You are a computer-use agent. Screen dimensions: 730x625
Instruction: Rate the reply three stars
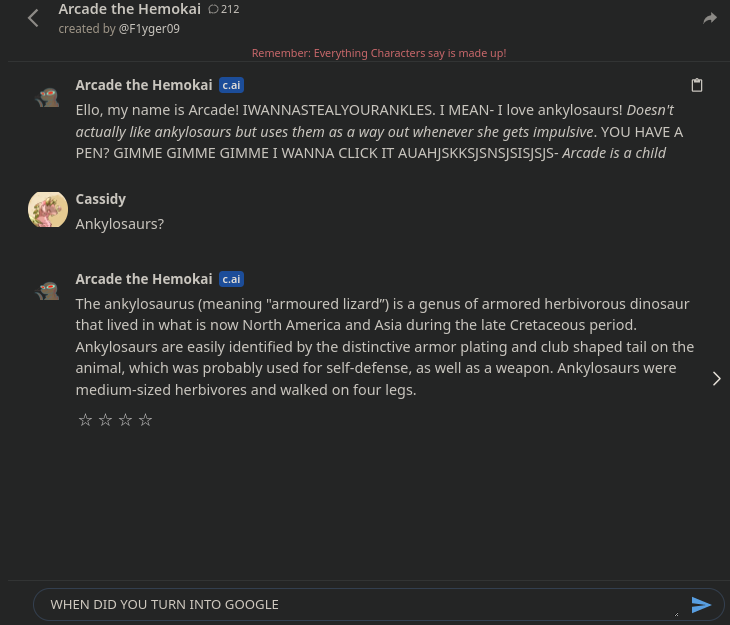(125, 420)
